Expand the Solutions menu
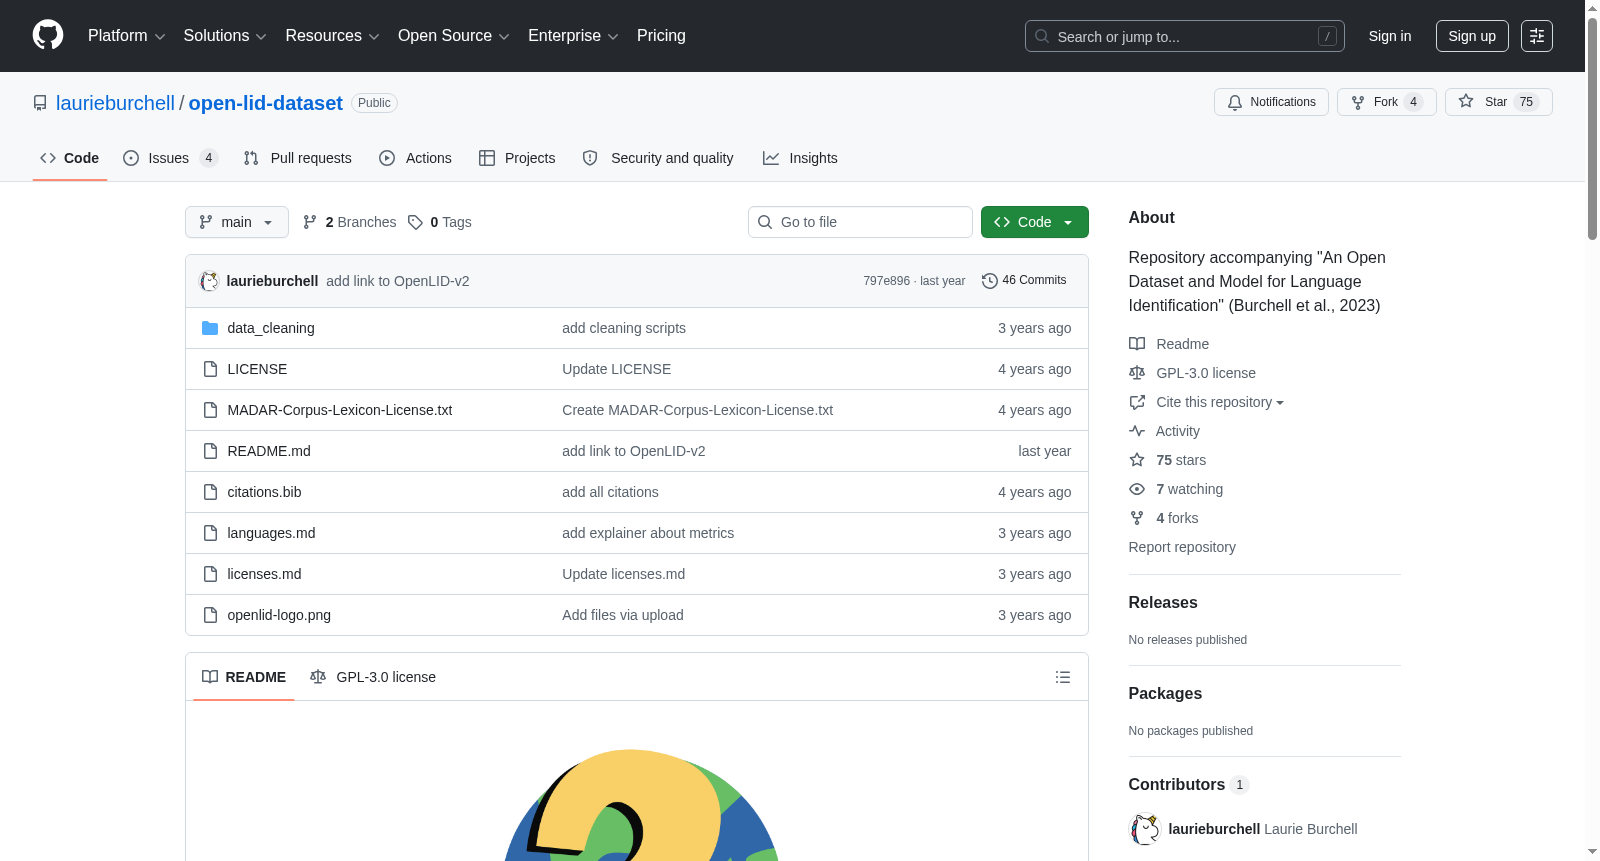This screenshot has height=861, width=1600. point(225,36)
